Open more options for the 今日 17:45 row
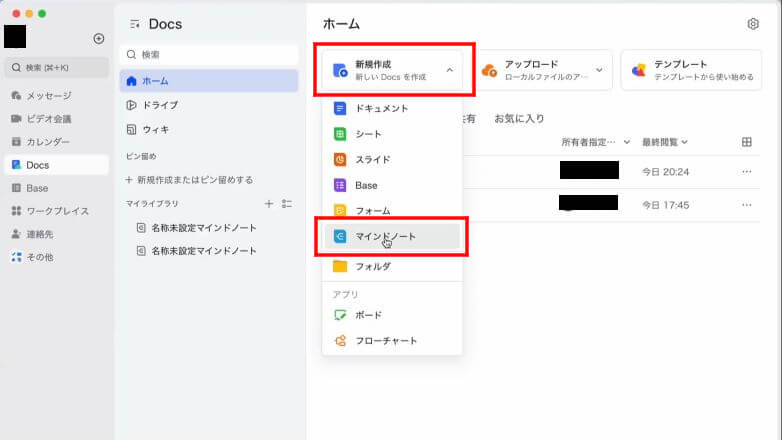Image resolution: width=782 pixels, height=440 pixels. (x=747, y=205)
